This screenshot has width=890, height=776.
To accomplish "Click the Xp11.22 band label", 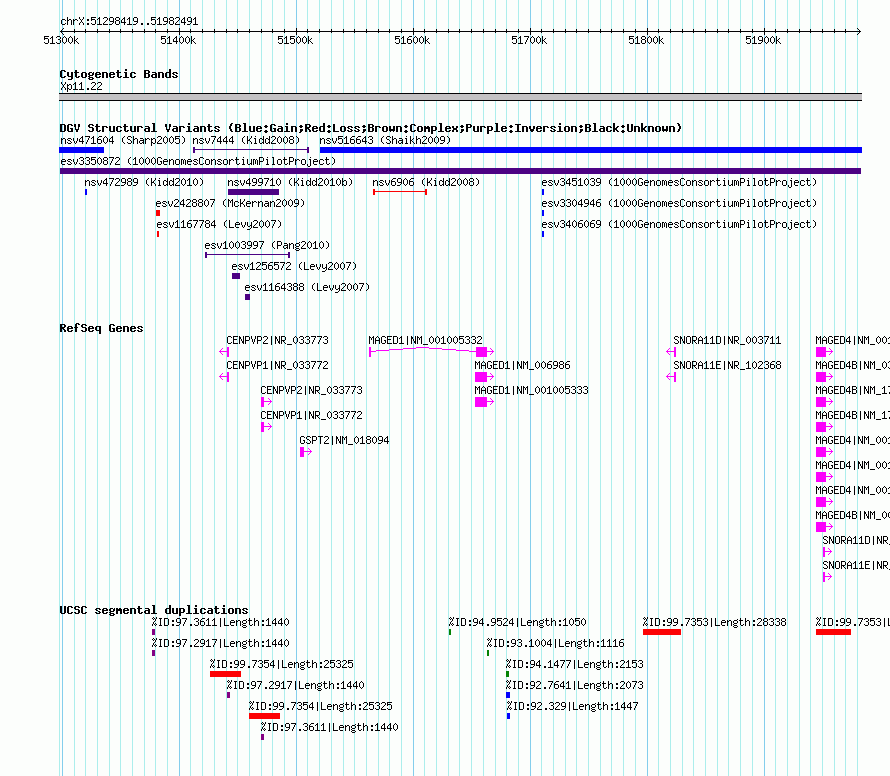I will point(81,86).
